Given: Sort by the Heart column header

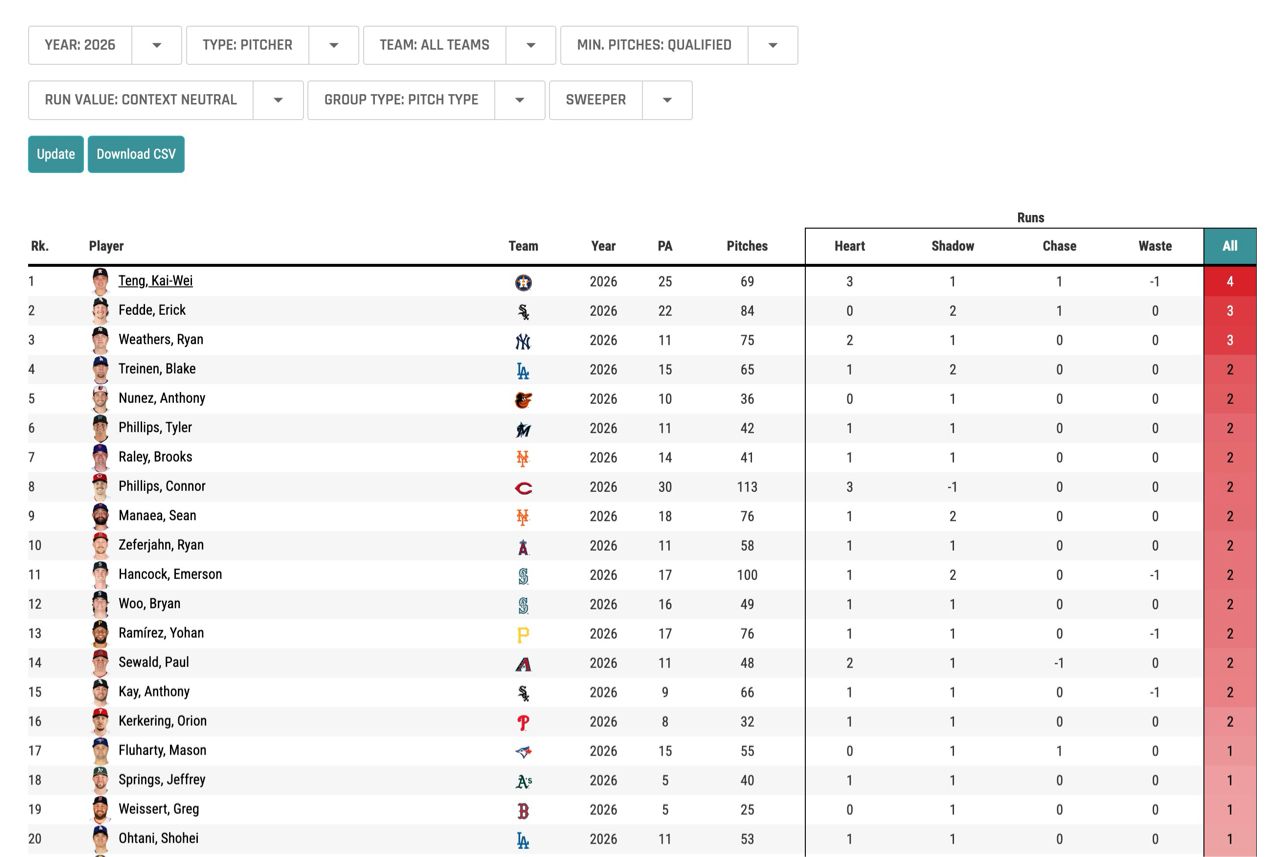Looking at the screenshot, I should [x=849, y=246].
